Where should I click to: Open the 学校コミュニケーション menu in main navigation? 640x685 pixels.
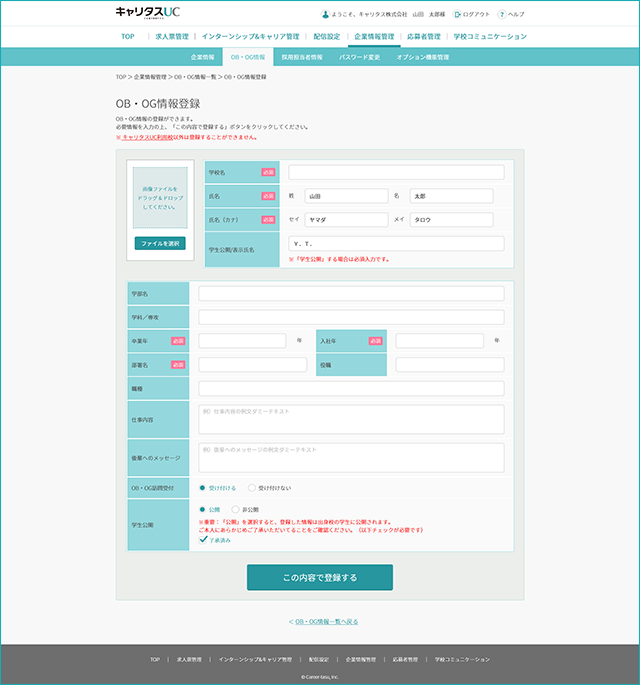(490, 36)
